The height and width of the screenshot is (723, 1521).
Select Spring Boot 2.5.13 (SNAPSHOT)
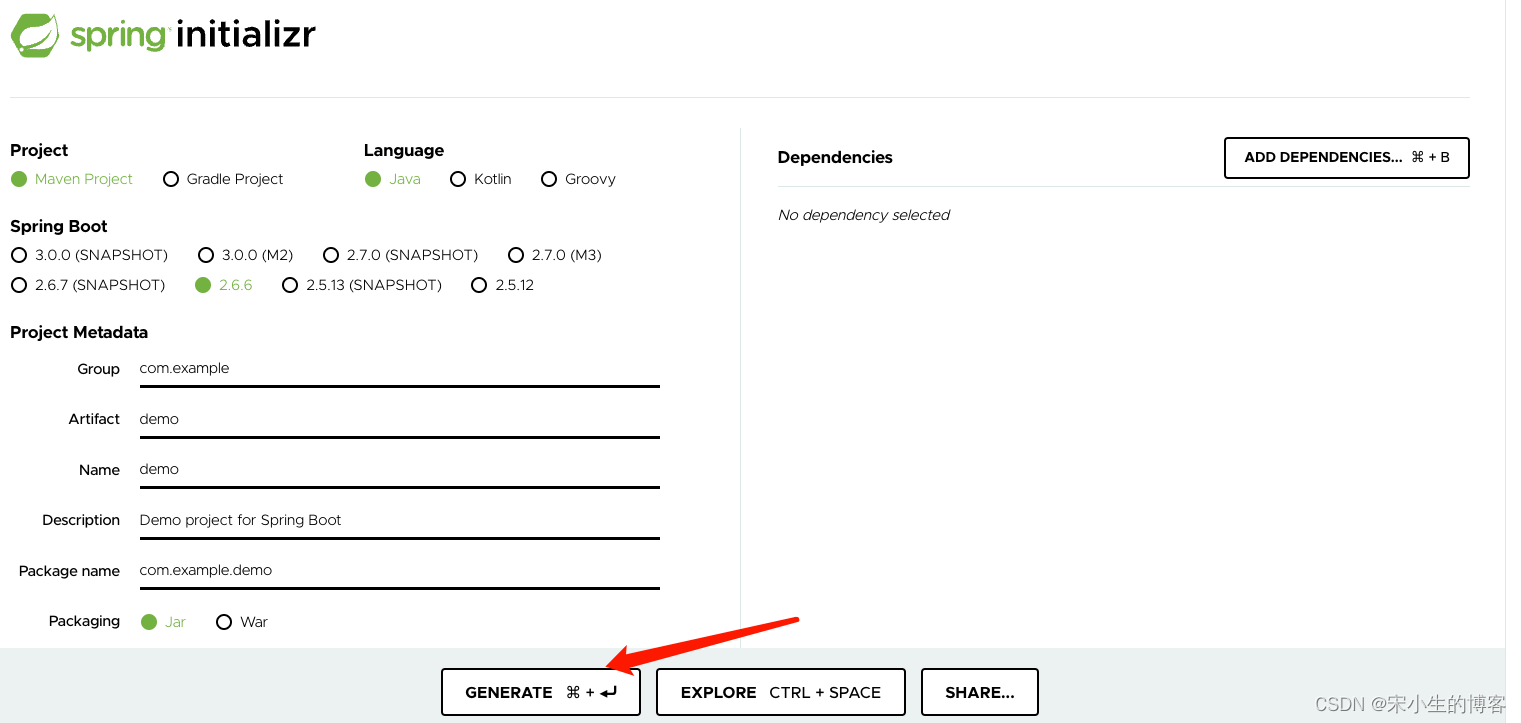(x=361, y=285)
